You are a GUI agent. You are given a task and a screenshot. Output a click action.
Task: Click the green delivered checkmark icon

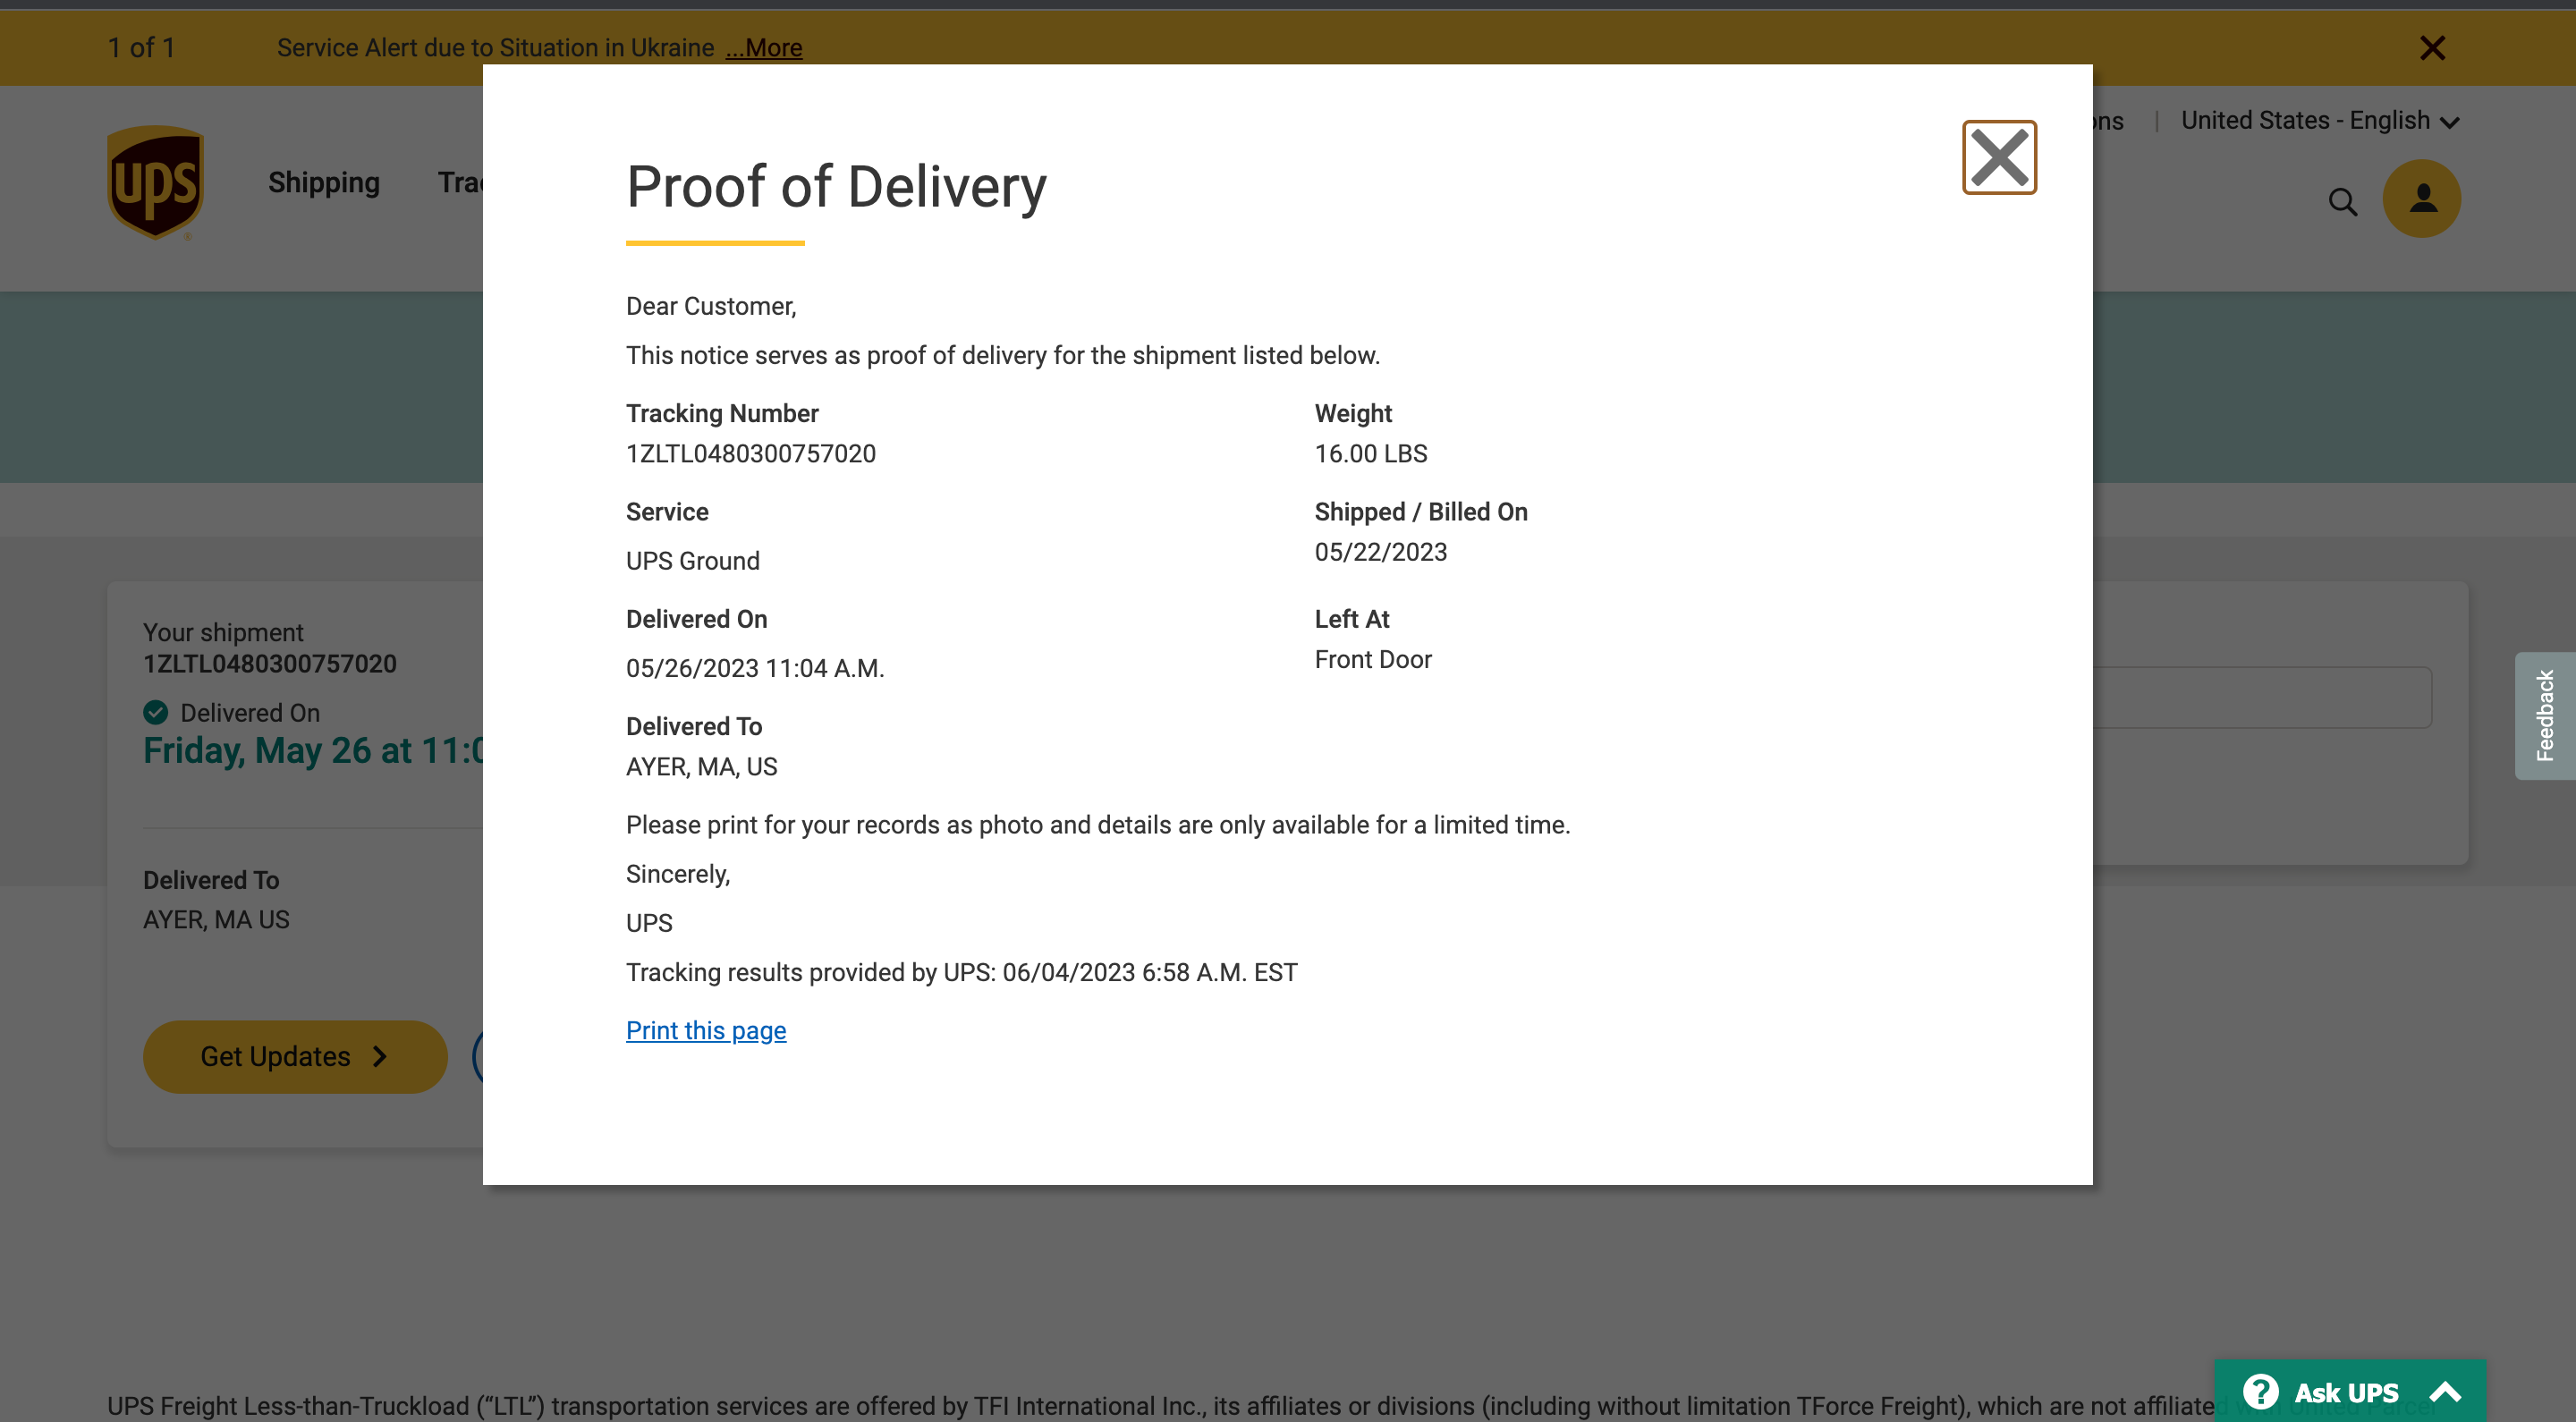[155, 712]
